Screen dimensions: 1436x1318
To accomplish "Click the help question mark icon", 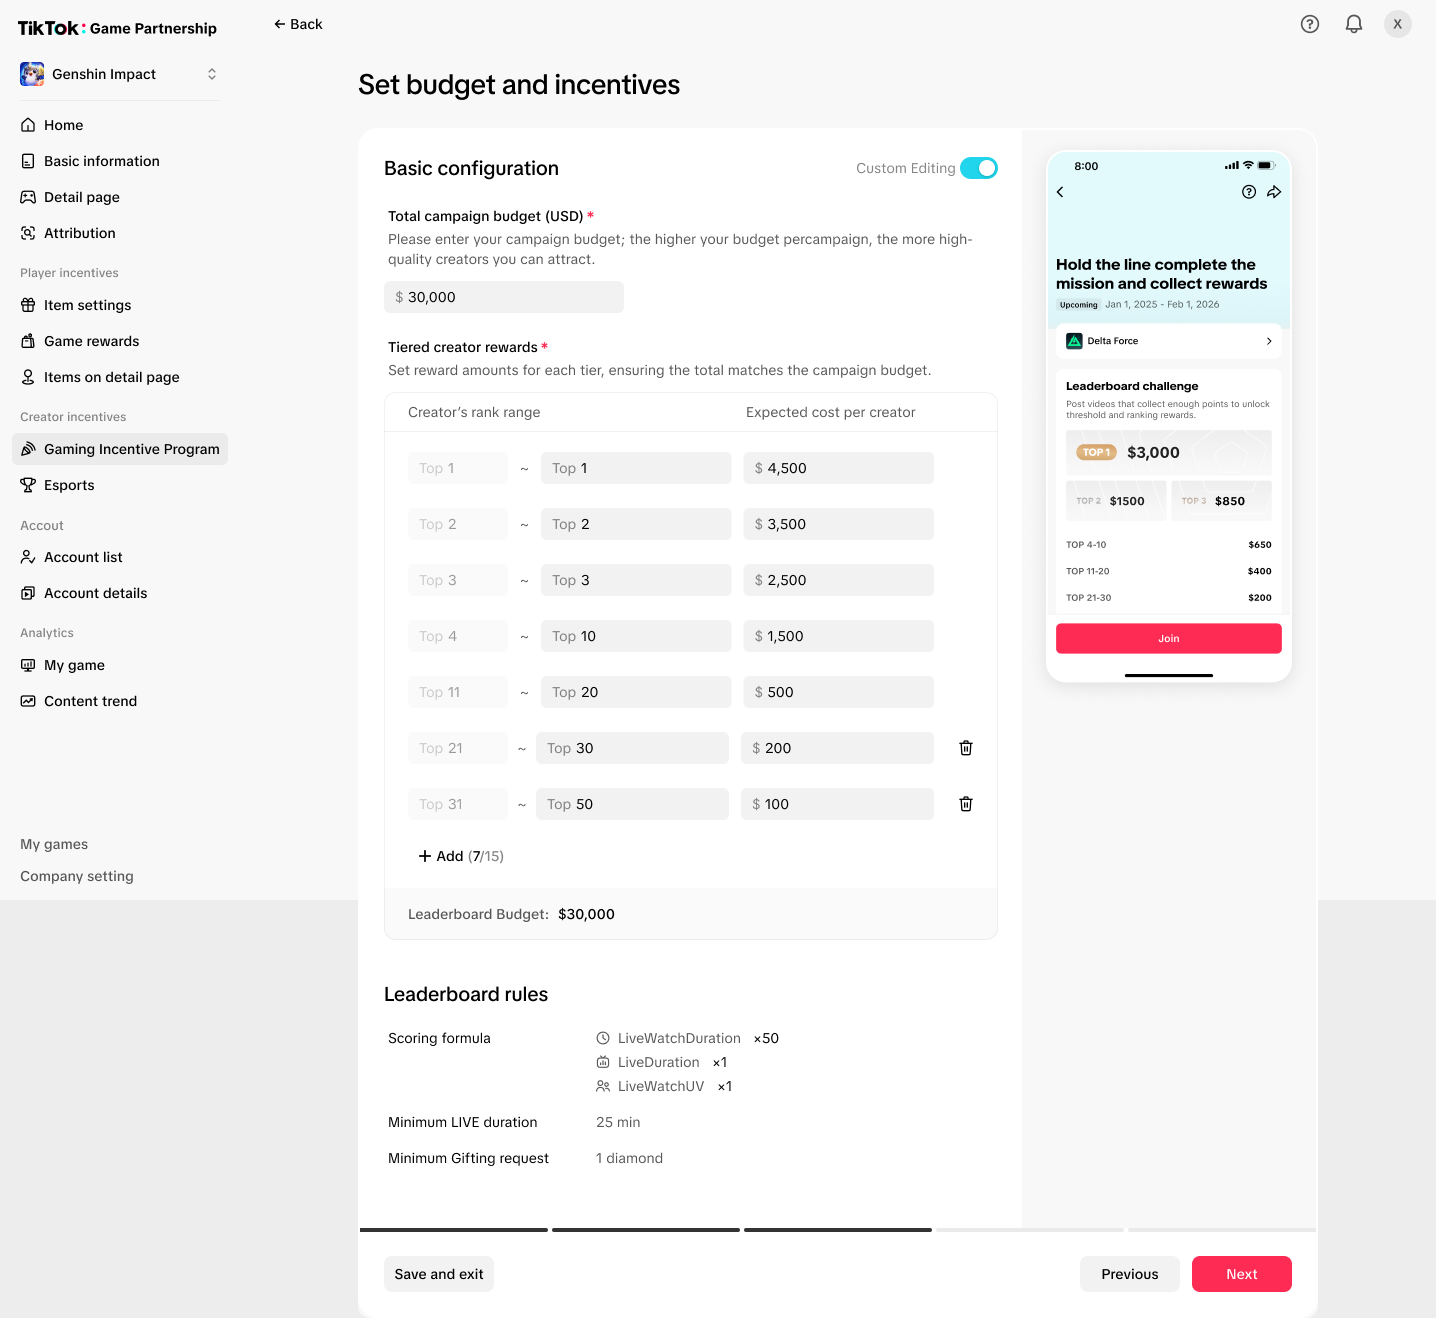I will coord(1310,24).
